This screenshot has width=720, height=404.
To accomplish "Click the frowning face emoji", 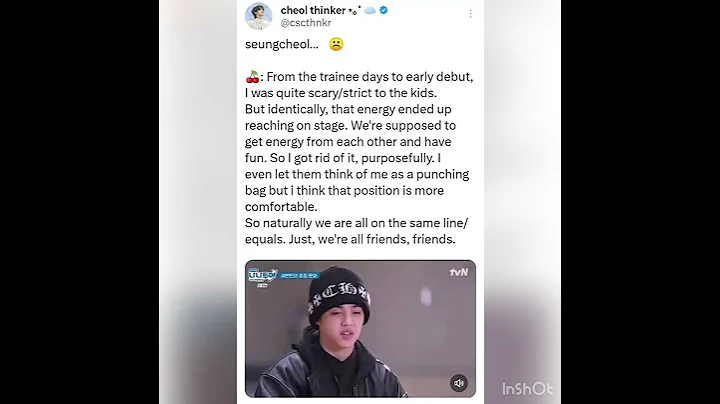I will point(336,44).
